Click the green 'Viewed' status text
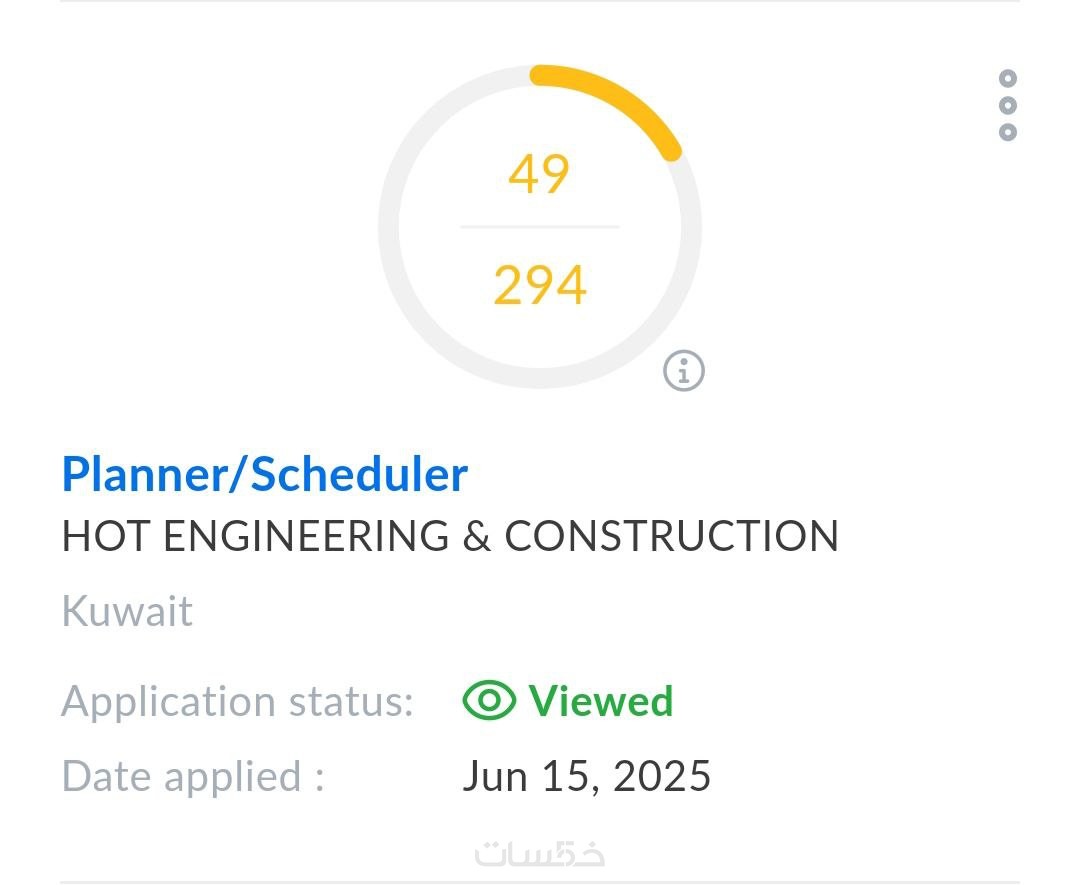This screenshot has height=885, width=1080. point(600,702)
